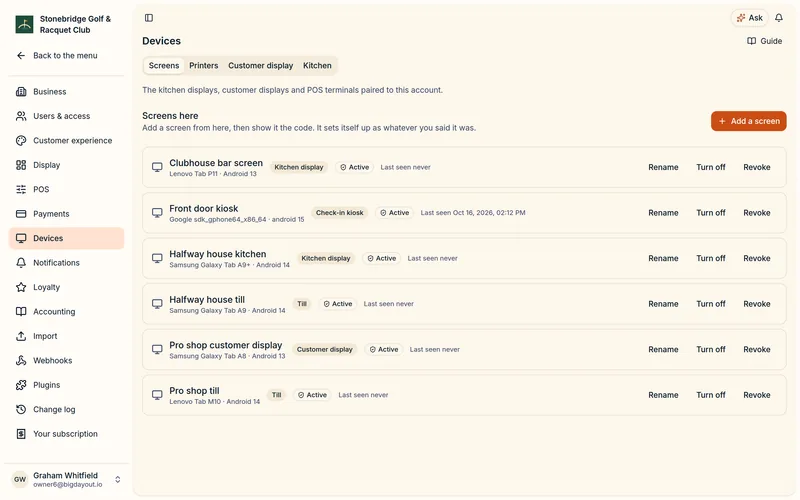
Task: Open the Guide link
Action: (764, 41)
